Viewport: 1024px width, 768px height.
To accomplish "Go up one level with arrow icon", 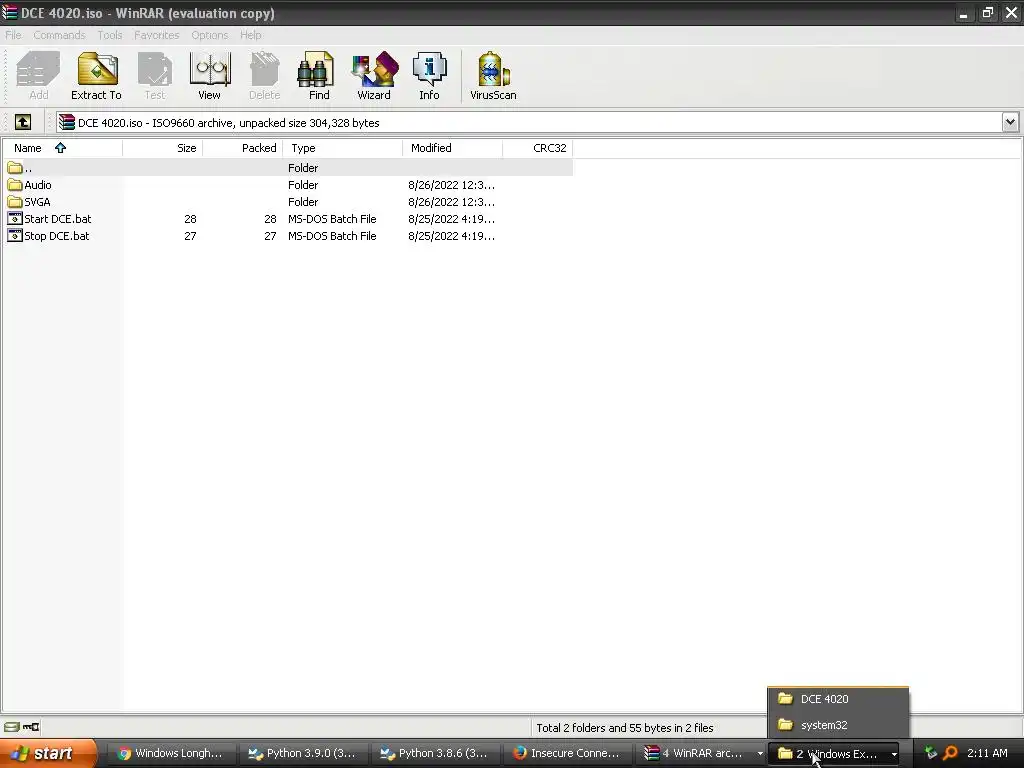I will 22,122.
